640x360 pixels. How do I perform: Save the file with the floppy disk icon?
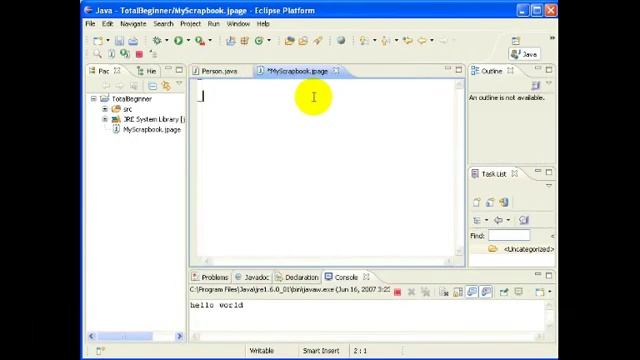point(119,41)
